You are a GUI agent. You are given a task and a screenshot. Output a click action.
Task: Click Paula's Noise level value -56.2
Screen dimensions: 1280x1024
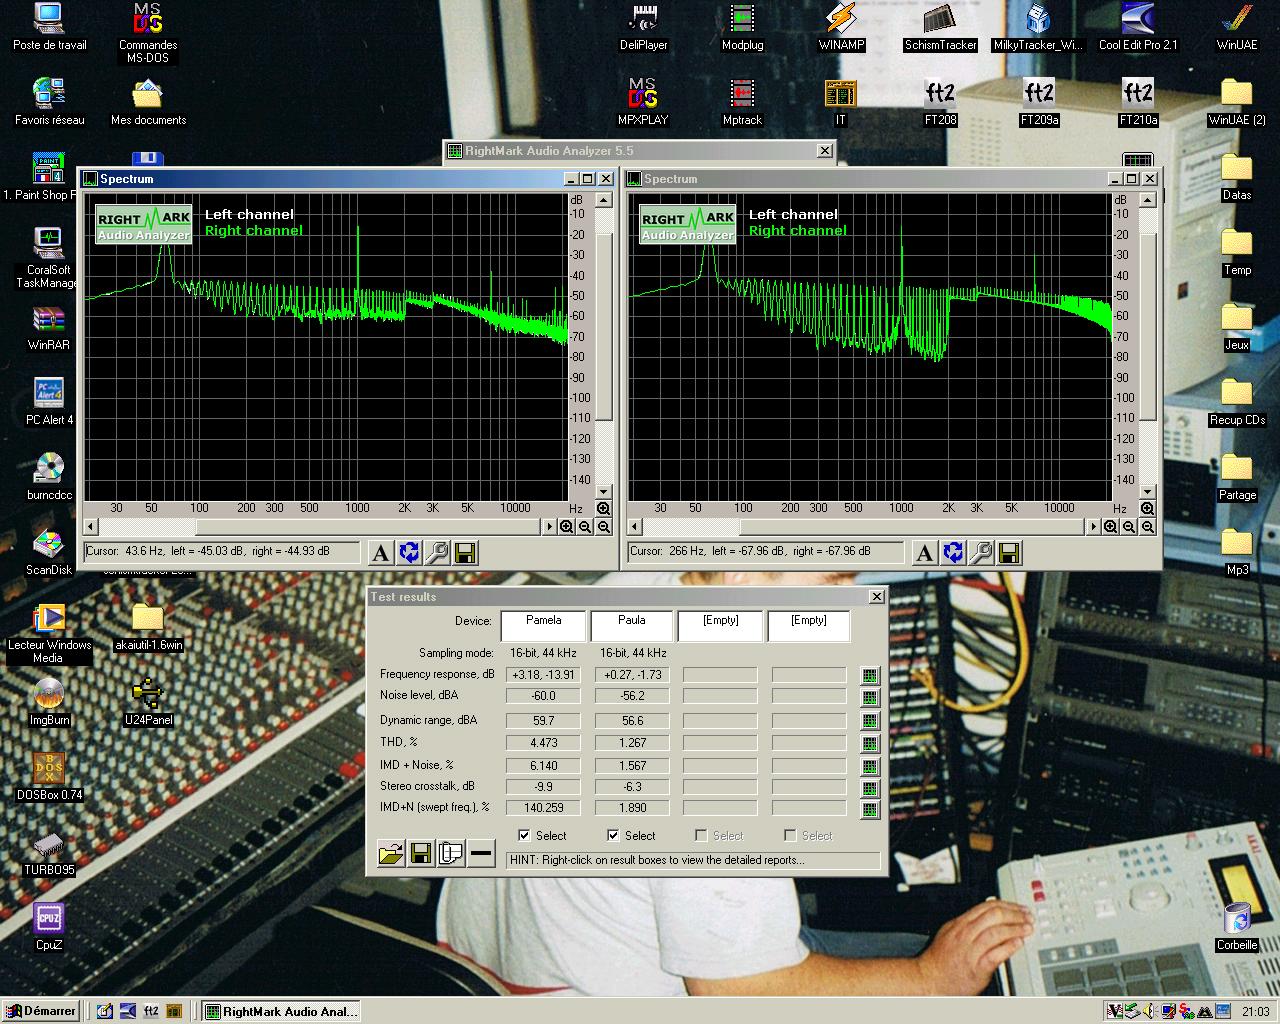632,696
